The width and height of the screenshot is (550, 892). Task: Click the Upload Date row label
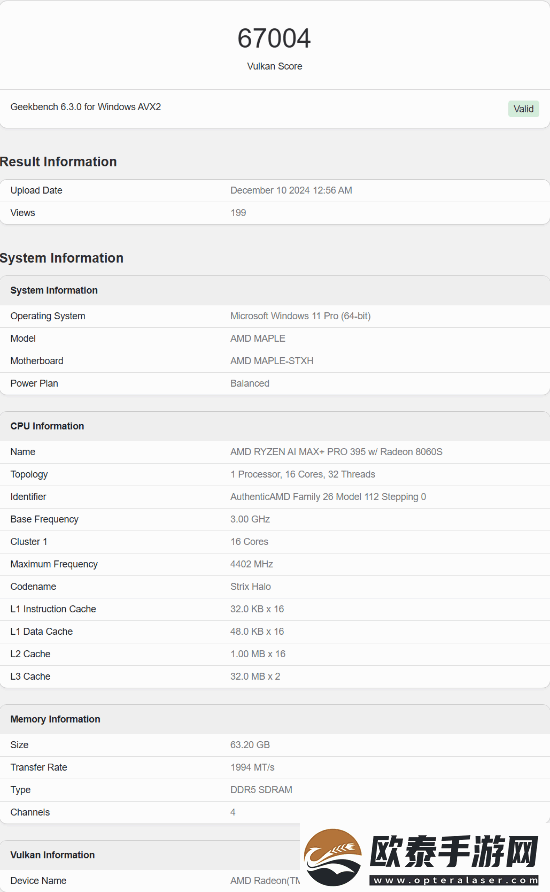click(x=36, y=191)
